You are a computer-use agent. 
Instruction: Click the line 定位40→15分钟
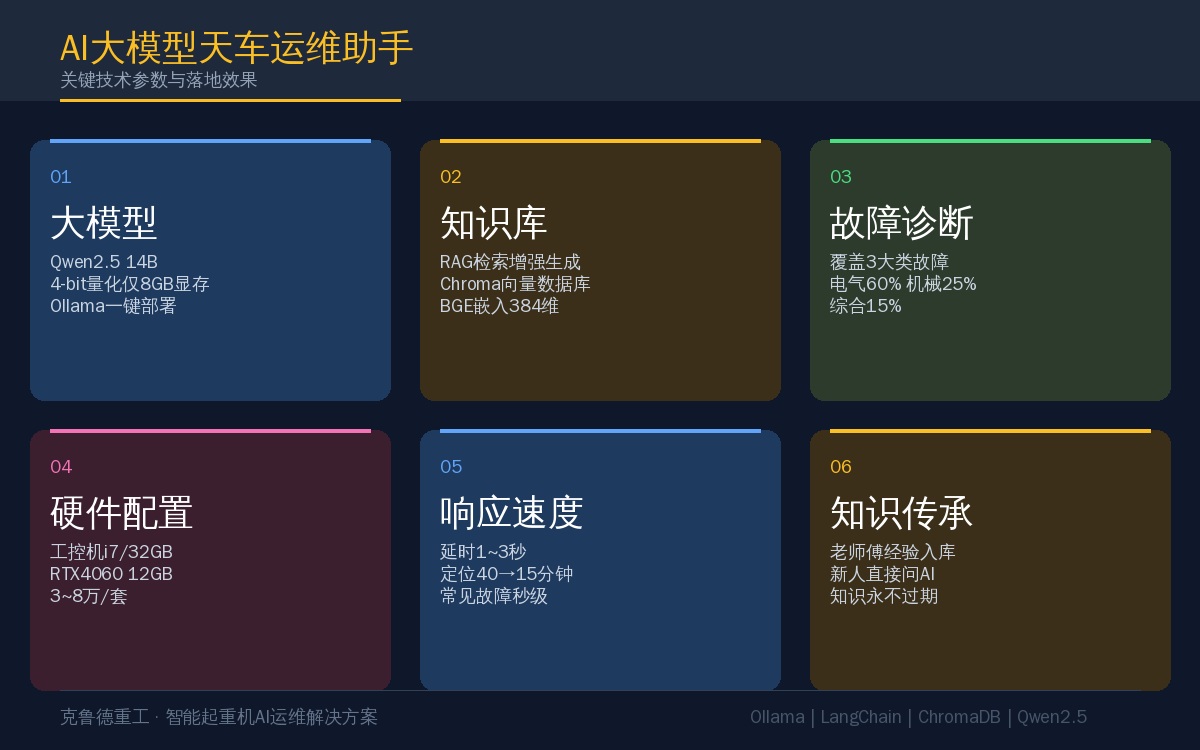click(506, 574)
